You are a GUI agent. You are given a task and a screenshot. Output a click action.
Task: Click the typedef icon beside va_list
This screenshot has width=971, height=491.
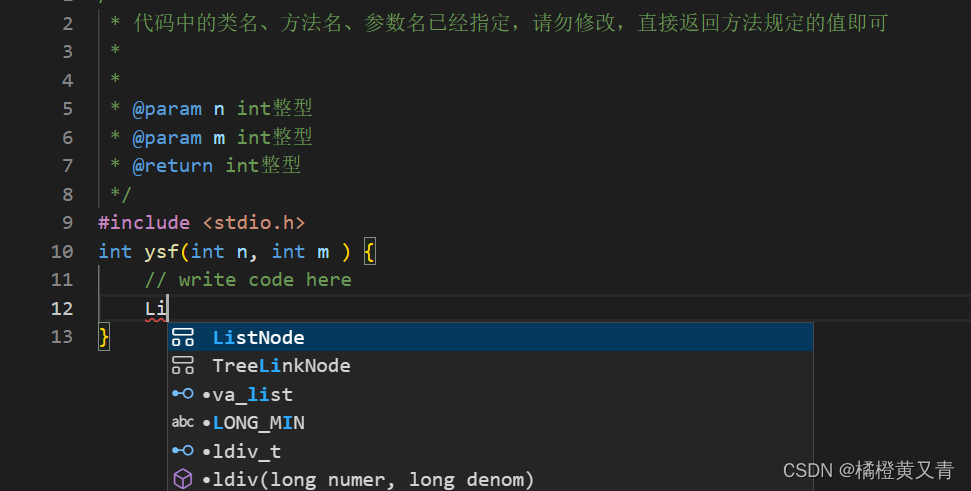183,394
